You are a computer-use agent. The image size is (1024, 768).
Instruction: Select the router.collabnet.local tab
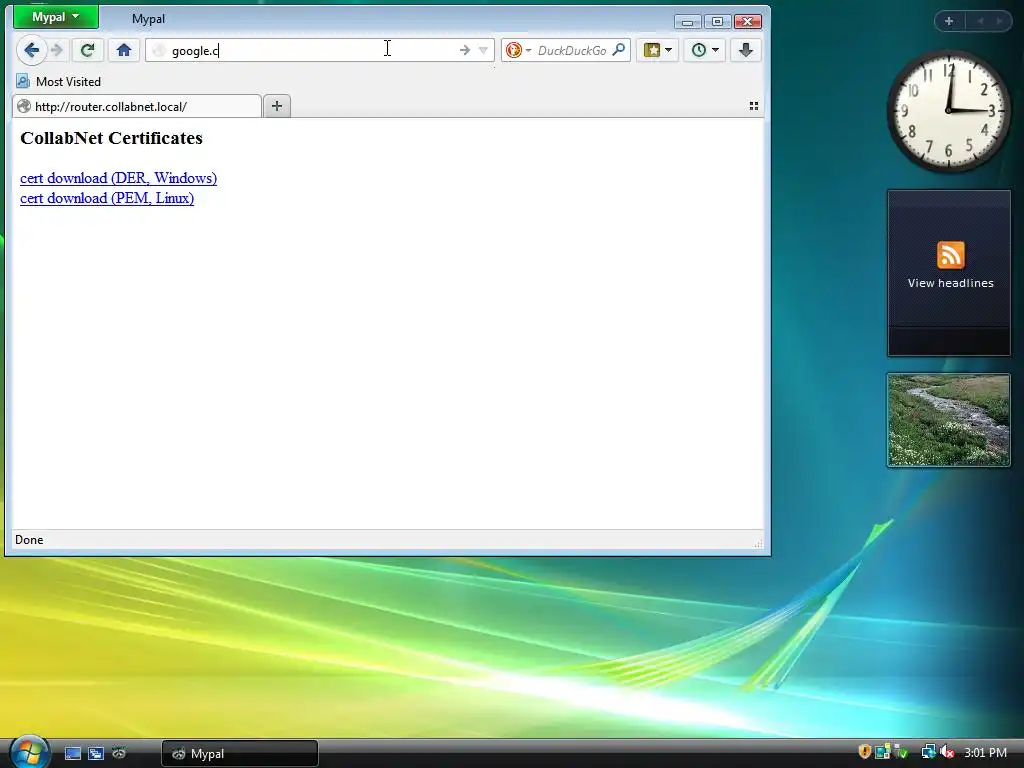click(137, 106)
